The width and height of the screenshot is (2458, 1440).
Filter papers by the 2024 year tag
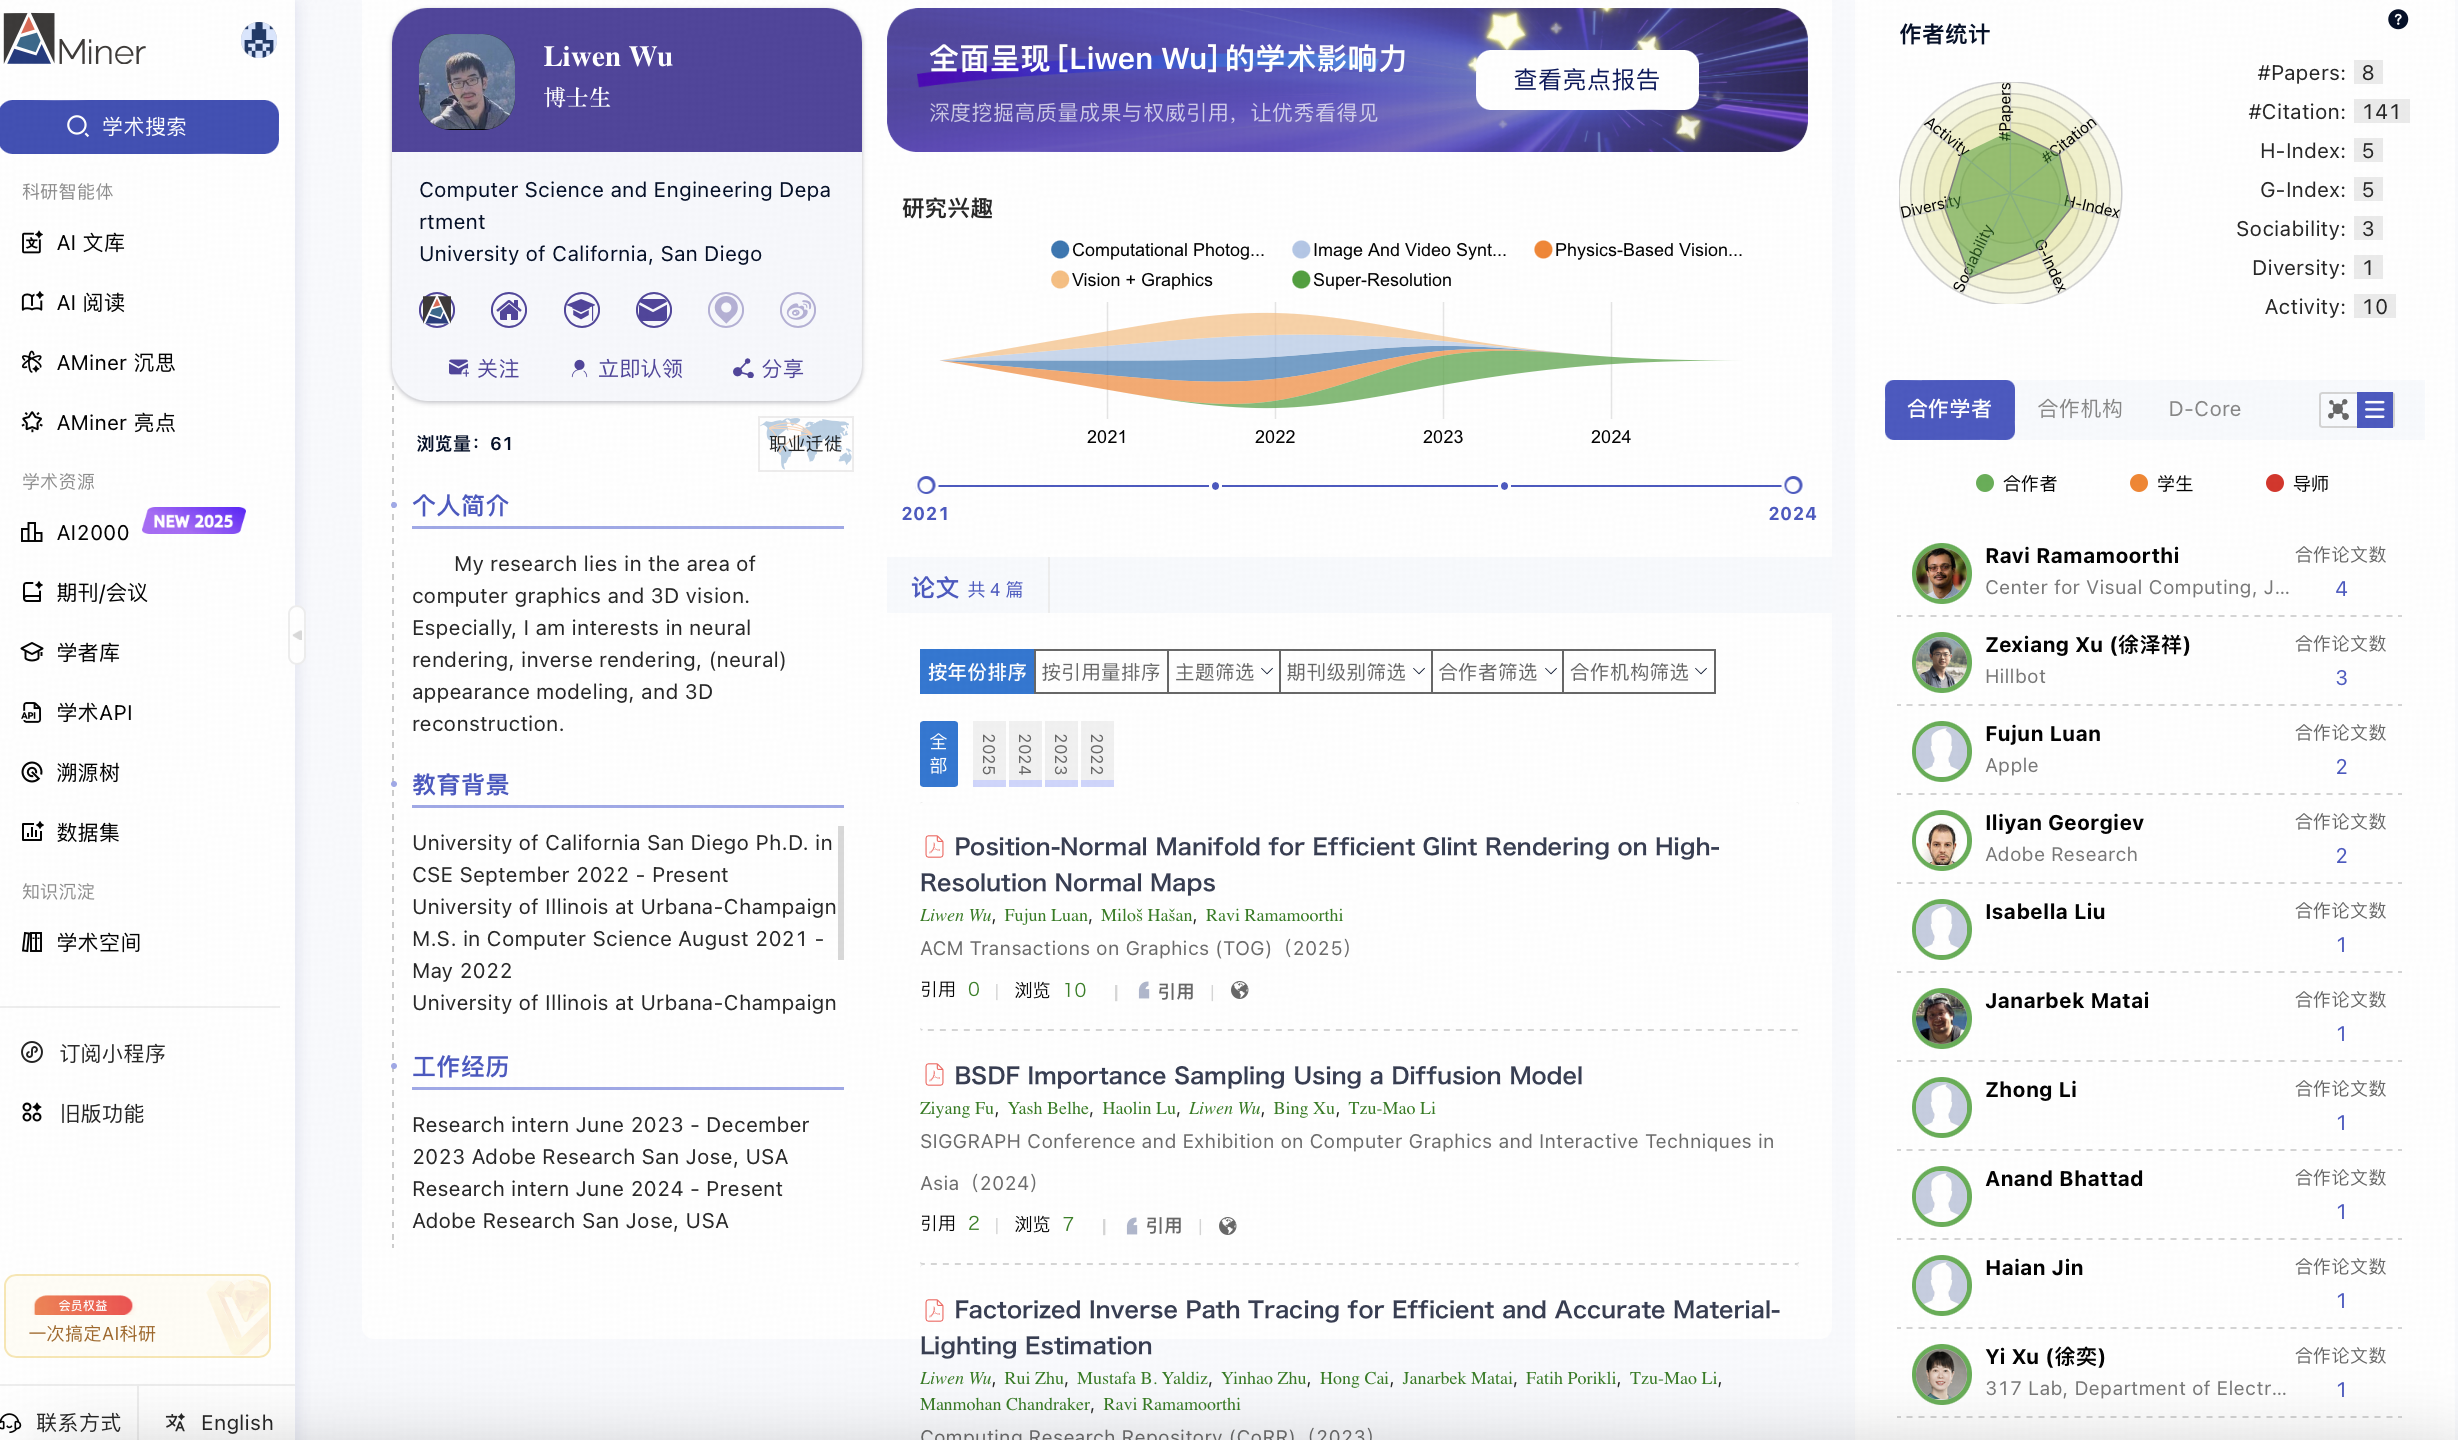pyautogui.click(x=1025, y=753)
